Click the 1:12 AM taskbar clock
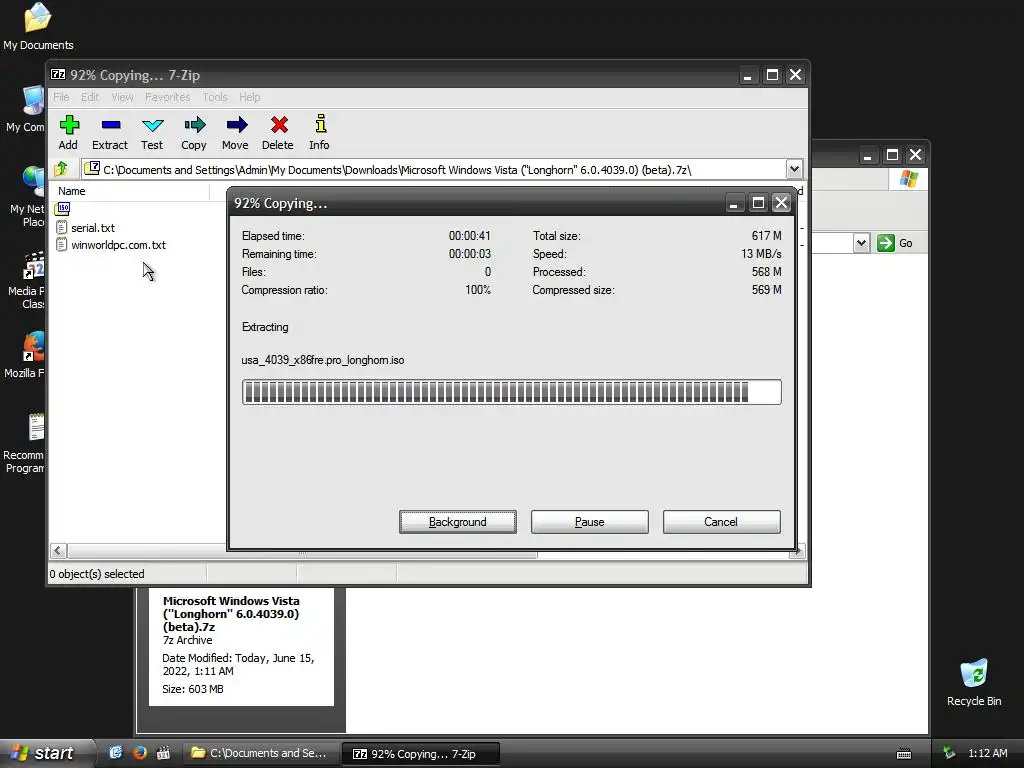Viewport: 1024px width, 768px height. point(987,753)
